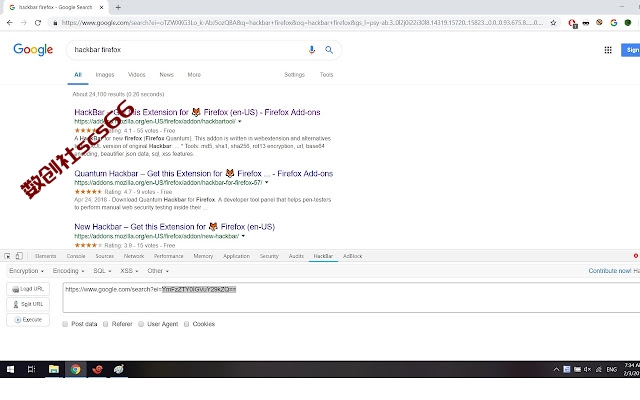
Task: Open the New Hackbar search result
Action: coord(174,227)
